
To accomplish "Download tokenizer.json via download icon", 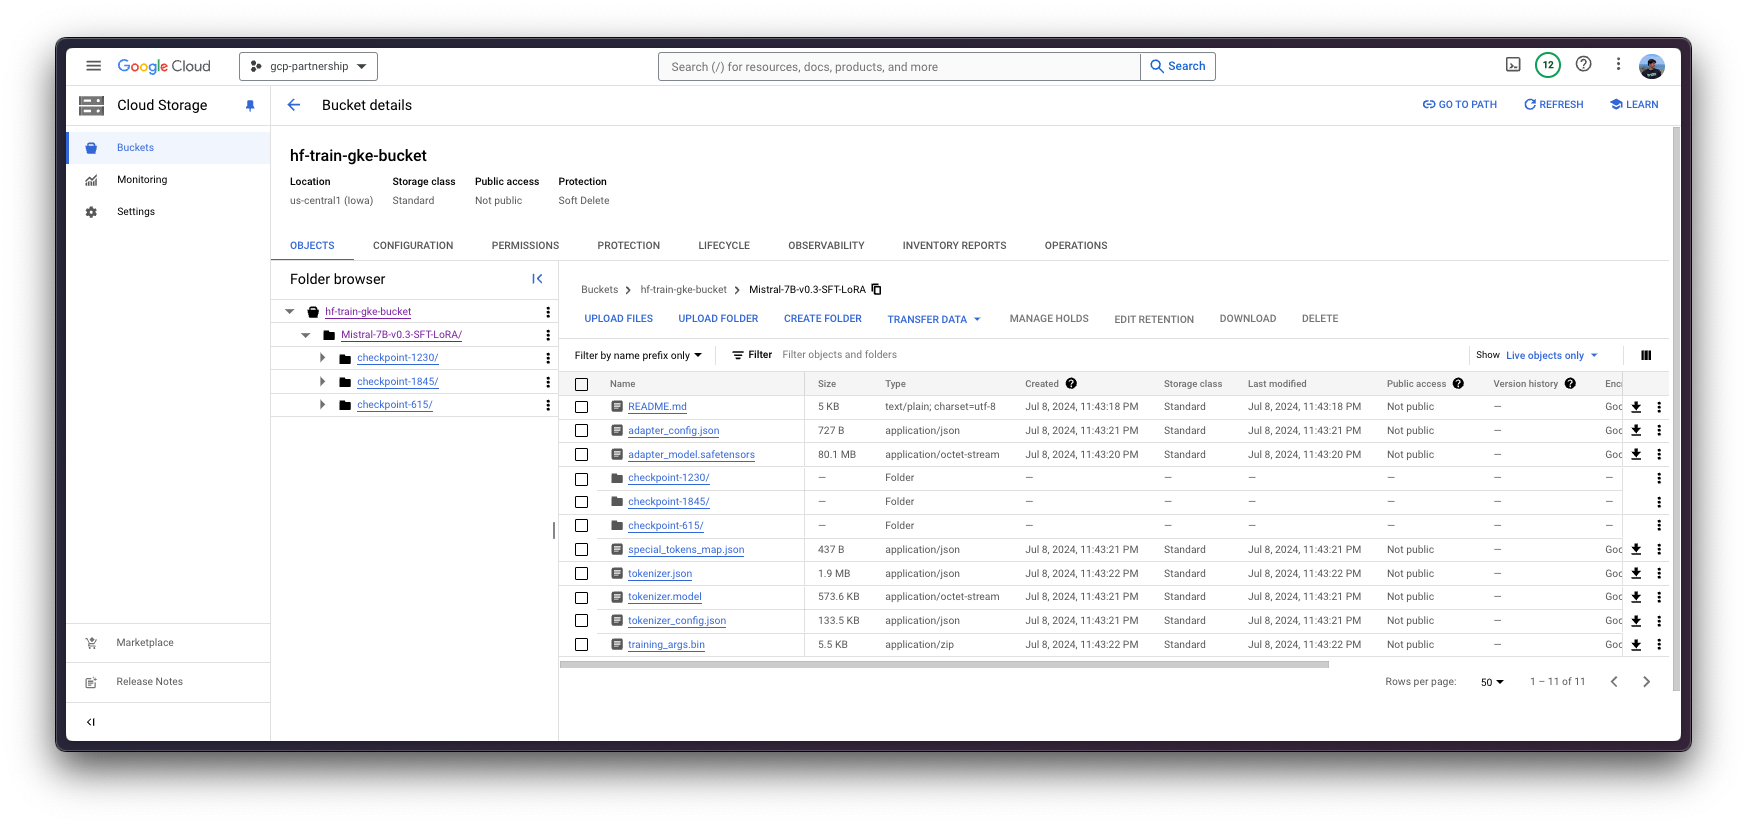I will click(x=1636, y=573).
